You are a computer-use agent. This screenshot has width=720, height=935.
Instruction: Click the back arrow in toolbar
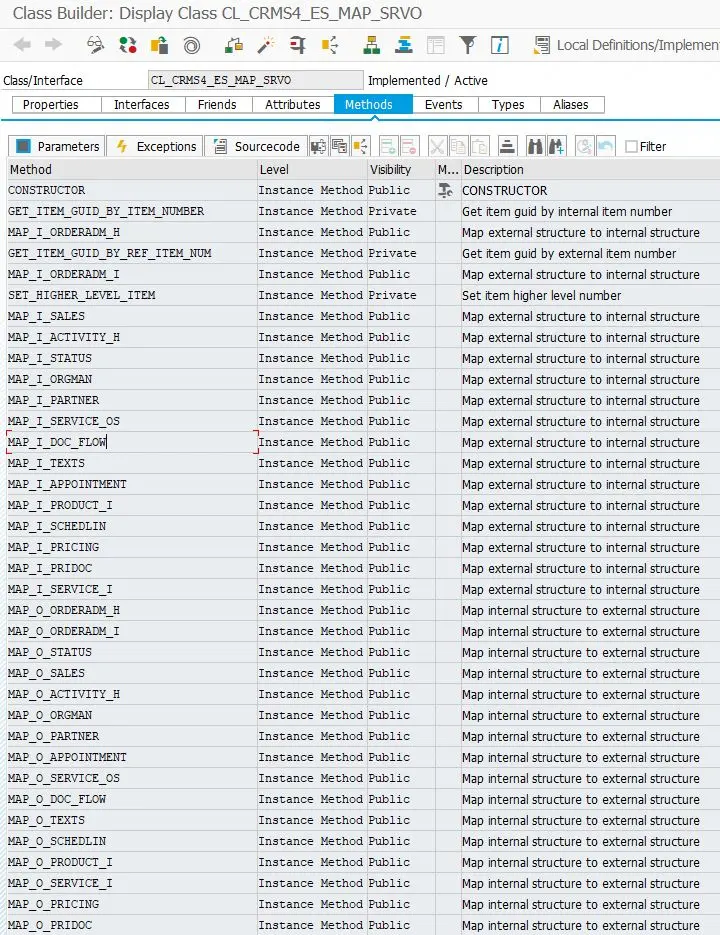coord(22,45)
